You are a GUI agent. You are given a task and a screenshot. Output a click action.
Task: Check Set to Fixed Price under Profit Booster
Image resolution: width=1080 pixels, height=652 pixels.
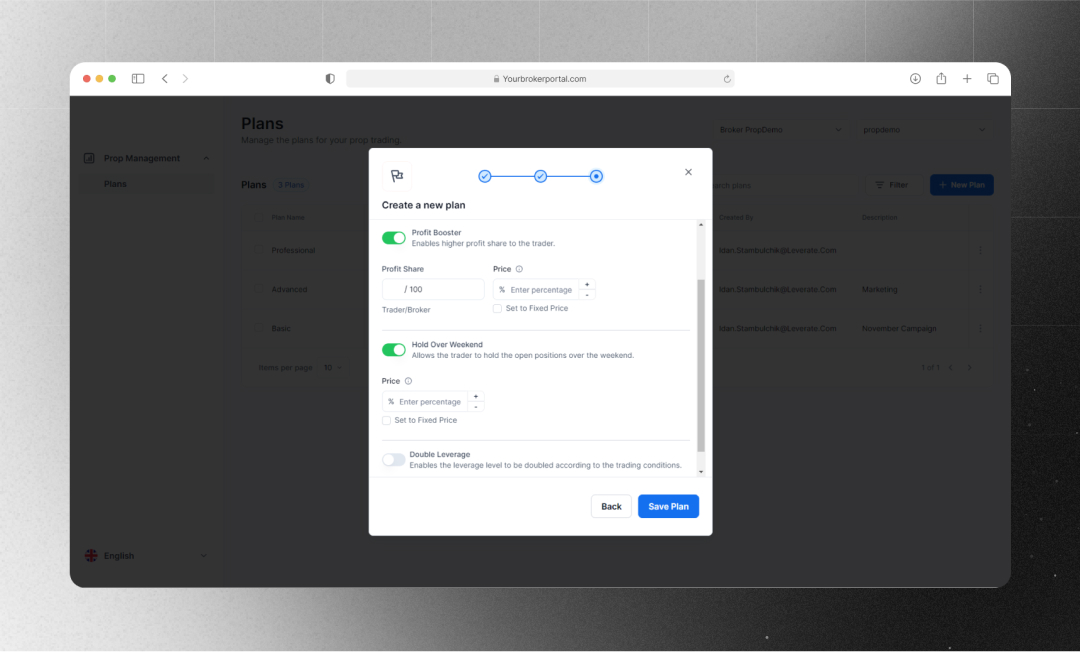click(x=498, y=309)
